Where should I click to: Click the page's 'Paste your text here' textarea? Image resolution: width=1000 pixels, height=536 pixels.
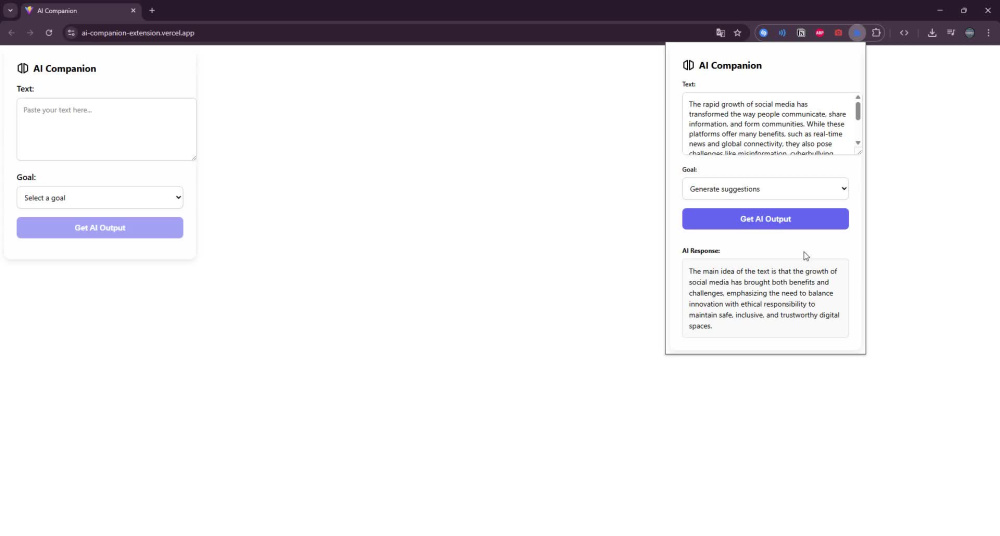tap(107, 129)
